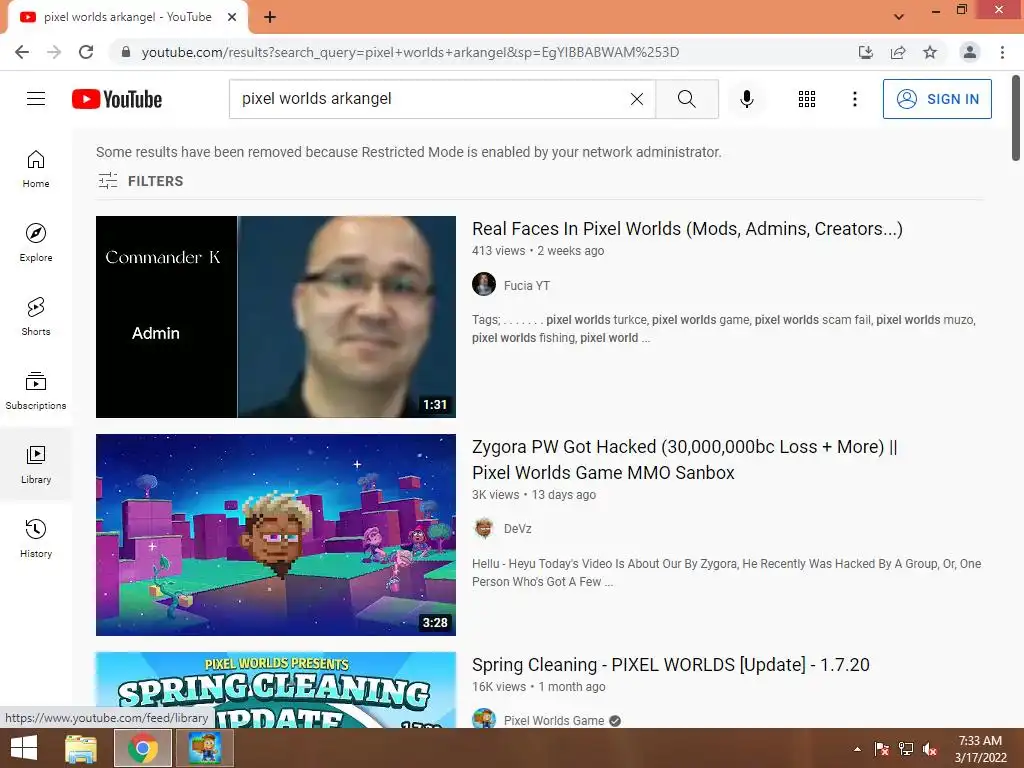Viewport: 1024px width, 768px height.
Task: Click the 3K views • 13 days ago text
Action: coord(534,494)
